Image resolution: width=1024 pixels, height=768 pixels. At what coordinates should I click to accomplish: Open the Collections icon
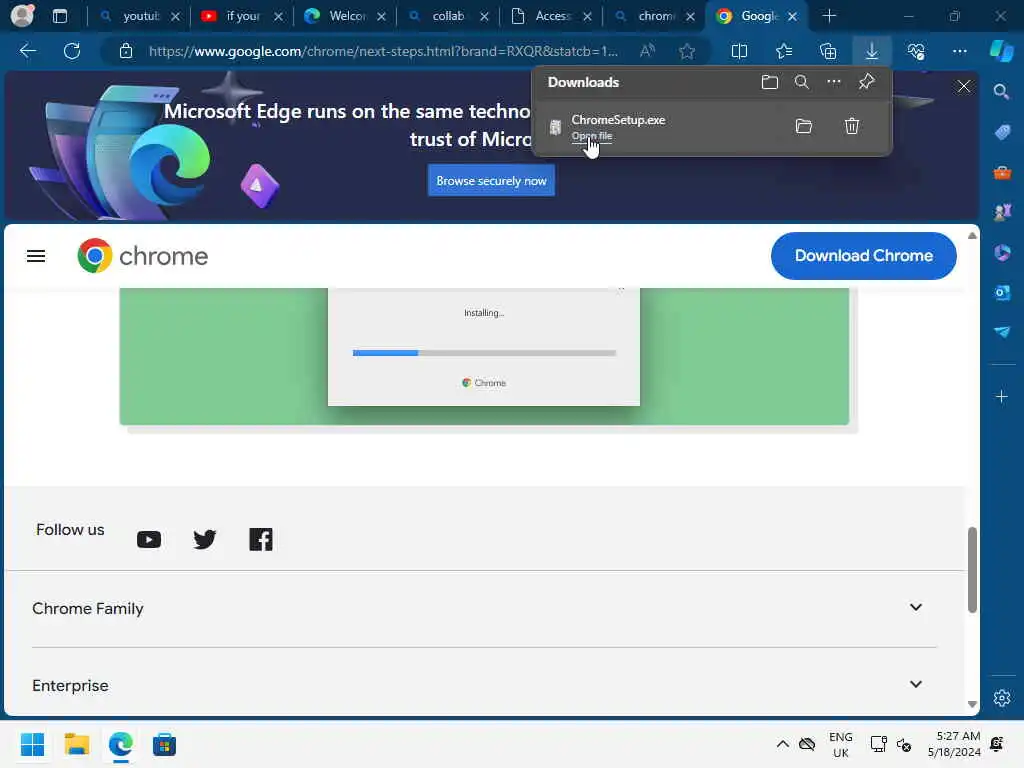pos(828,51)
